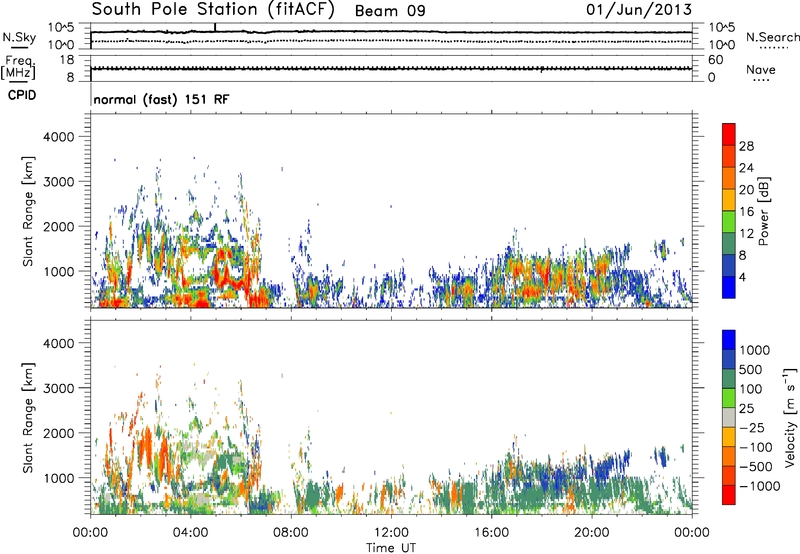Click the N.Sky legend label
This screenshot has height=554, width=800.
click(19, 37)
